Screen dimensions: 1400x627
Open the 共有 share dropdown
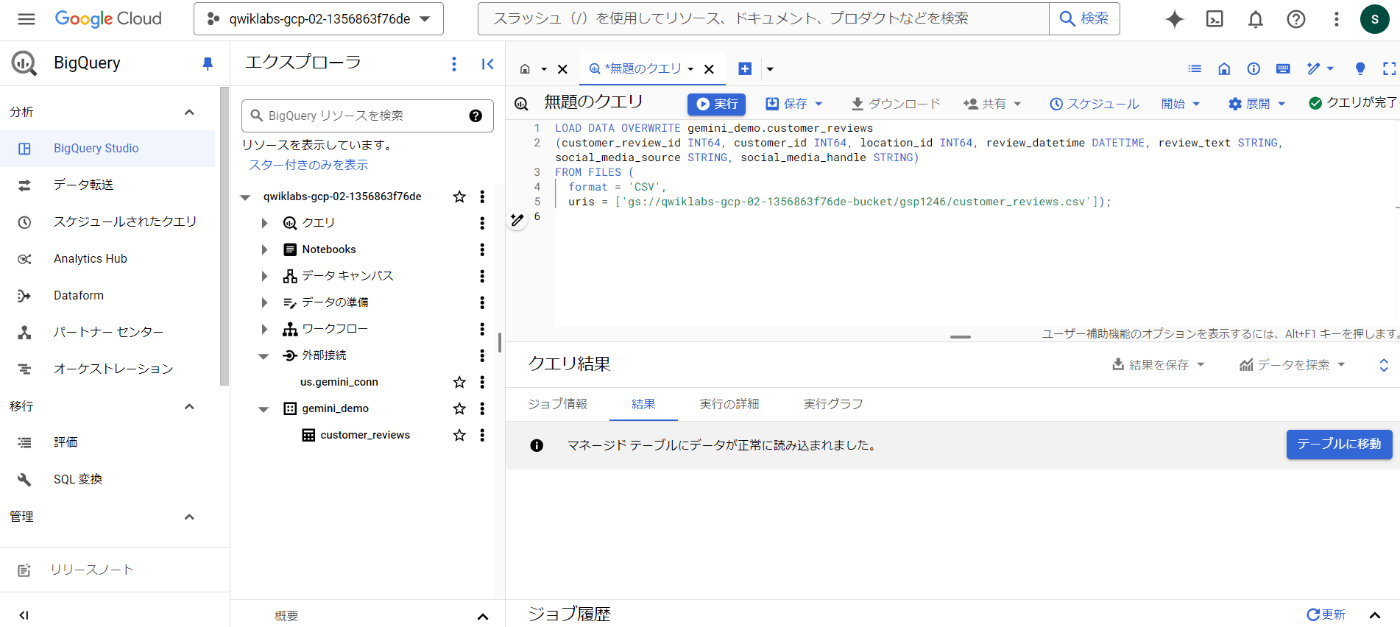coord(992,104)
